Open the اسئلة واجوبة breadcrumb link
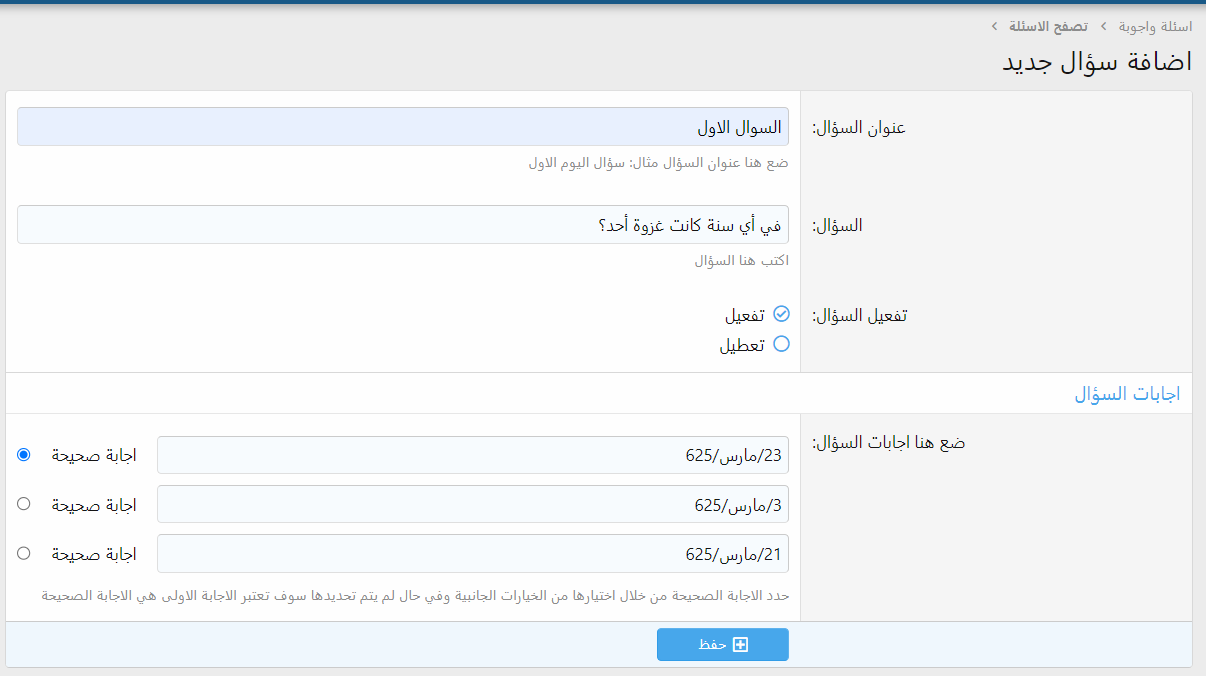 pyautogui.click(x=1154, y=25)
